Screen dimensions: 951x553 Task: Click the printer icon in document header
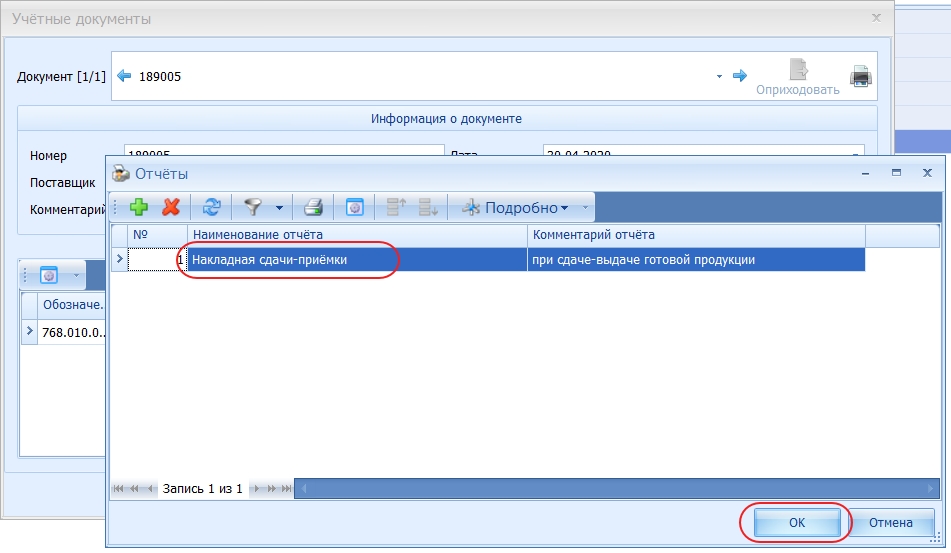pos(860,76)
